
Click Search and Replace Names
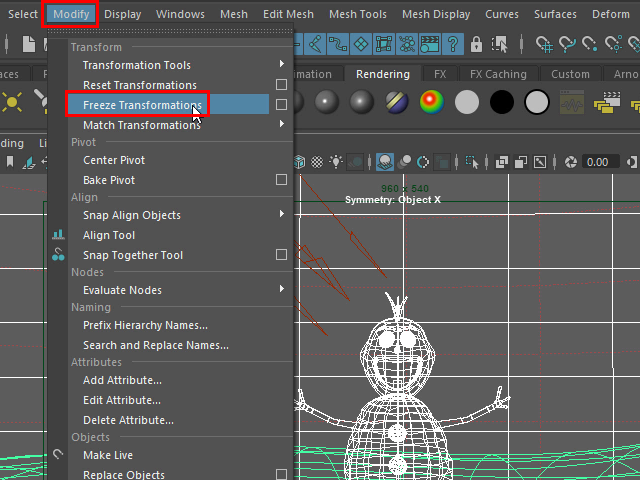point(156,345)
